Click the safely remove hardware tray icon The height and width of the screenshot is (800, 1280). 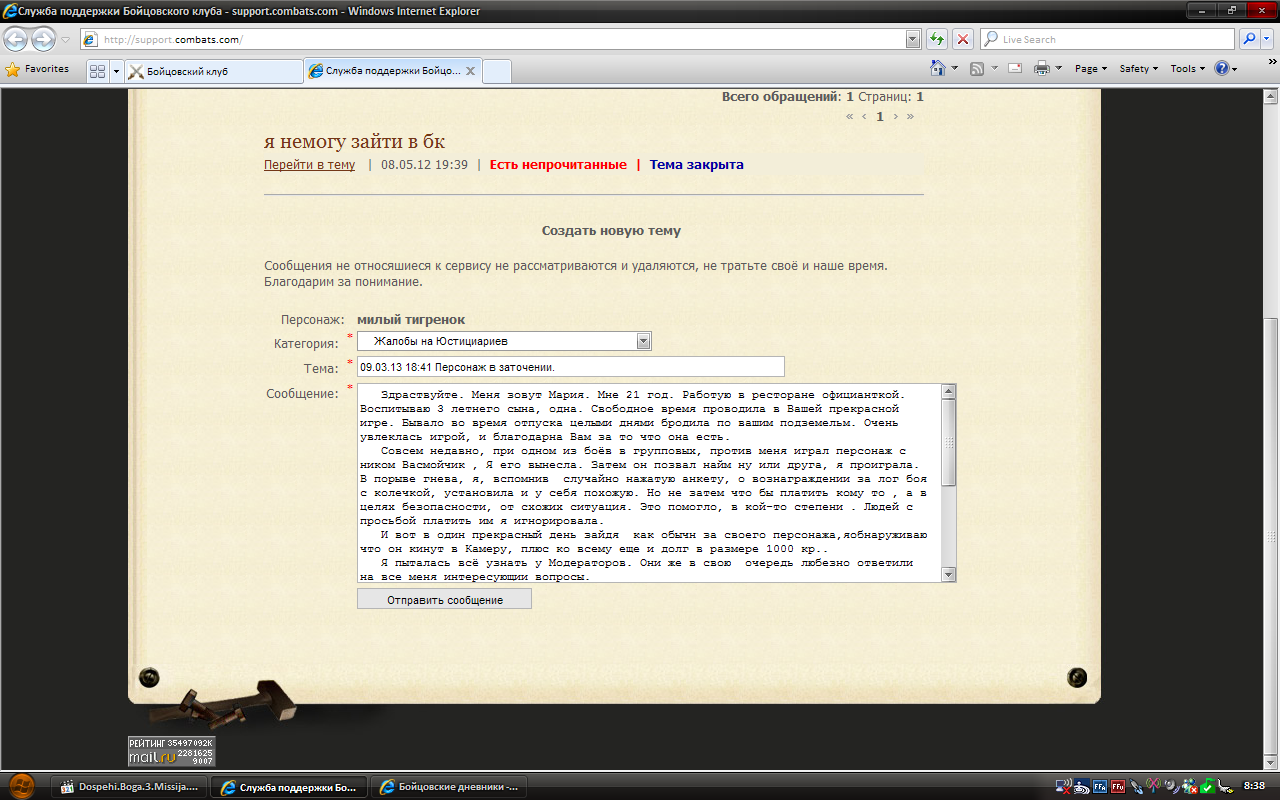point(1226,787)
